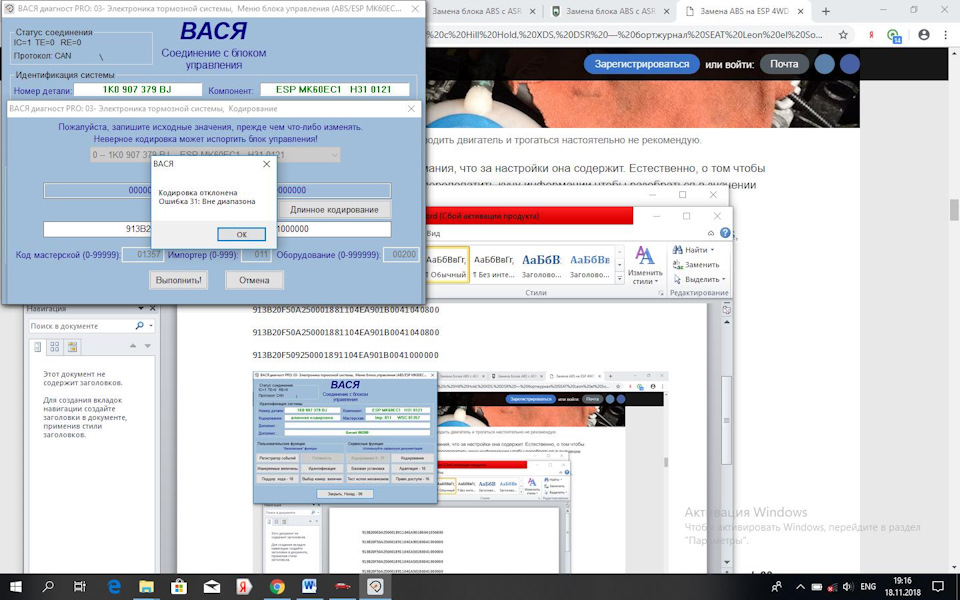Switch to Word from taskbar
The height and width of the screenshot is (600, 960).
(x=310, y=587)
